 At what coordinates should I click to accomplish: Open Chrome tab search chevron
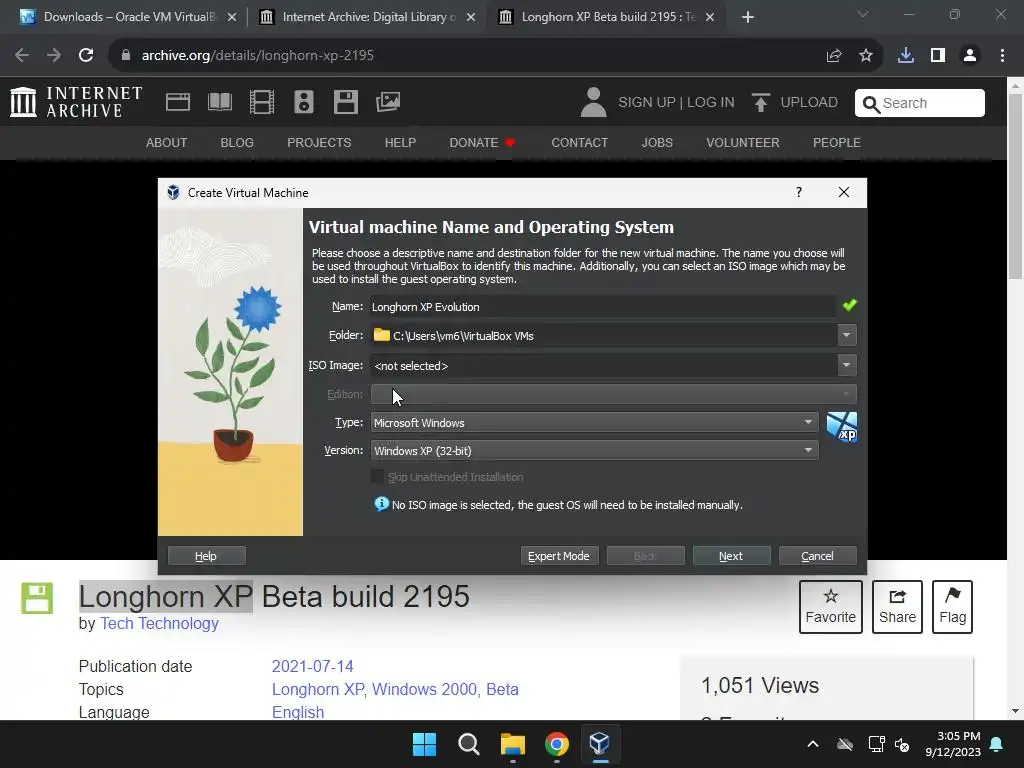tap(863, 14)
